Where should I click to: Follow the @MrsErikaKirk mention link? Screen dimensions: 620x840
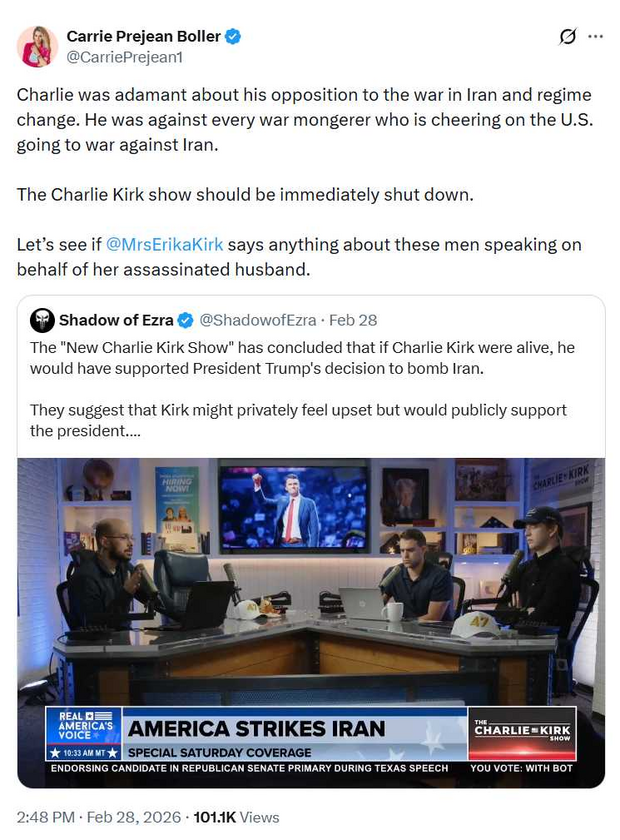(x=165, y=244)
